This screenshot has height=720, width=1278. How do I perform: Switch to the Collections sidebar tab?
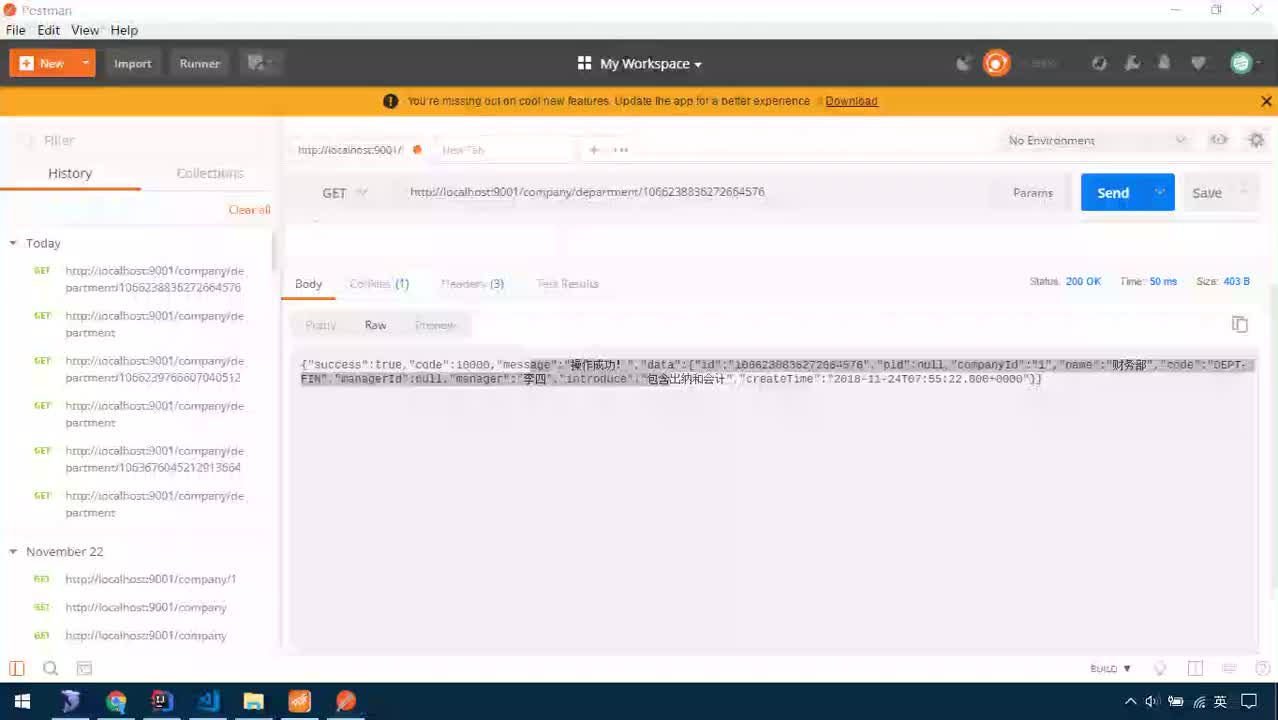(210, 173)
